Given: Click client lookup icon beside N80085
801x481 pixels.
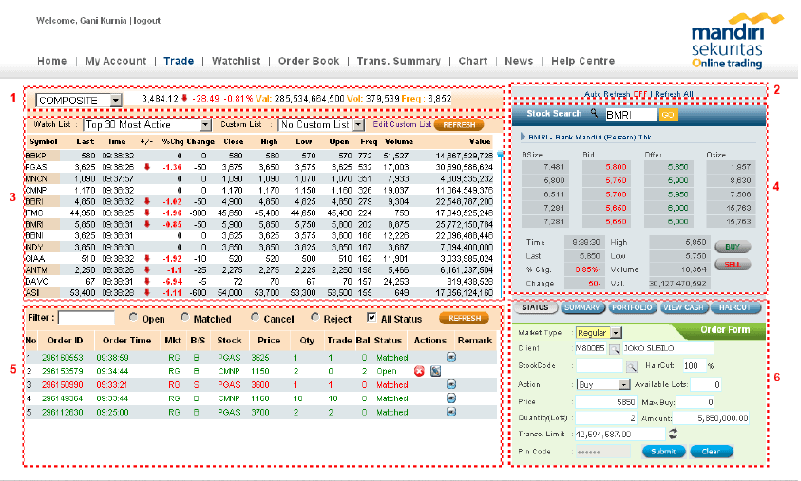Looking at the screenshot, I should coord(615,349).
